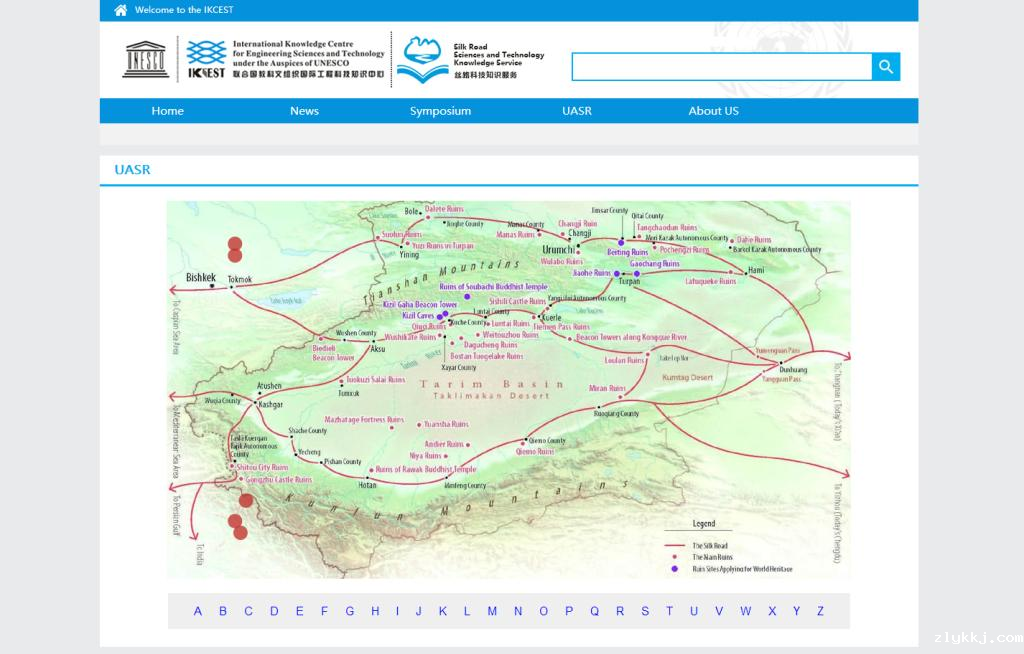This screenshot has height=654, width=1024.
Task: Click the UNESCO logo
Action: click(x=146, y=59)
